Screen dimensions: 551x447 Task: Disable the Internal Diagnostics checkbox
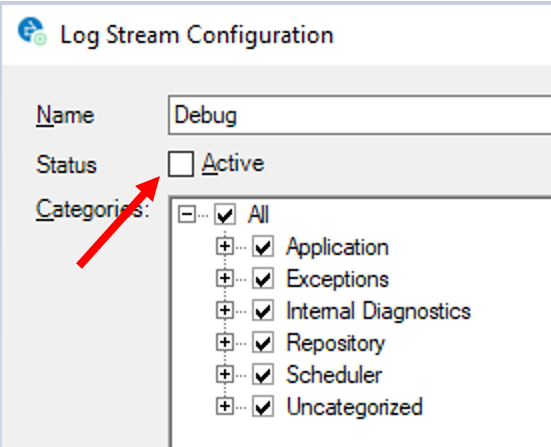point(263,311)
